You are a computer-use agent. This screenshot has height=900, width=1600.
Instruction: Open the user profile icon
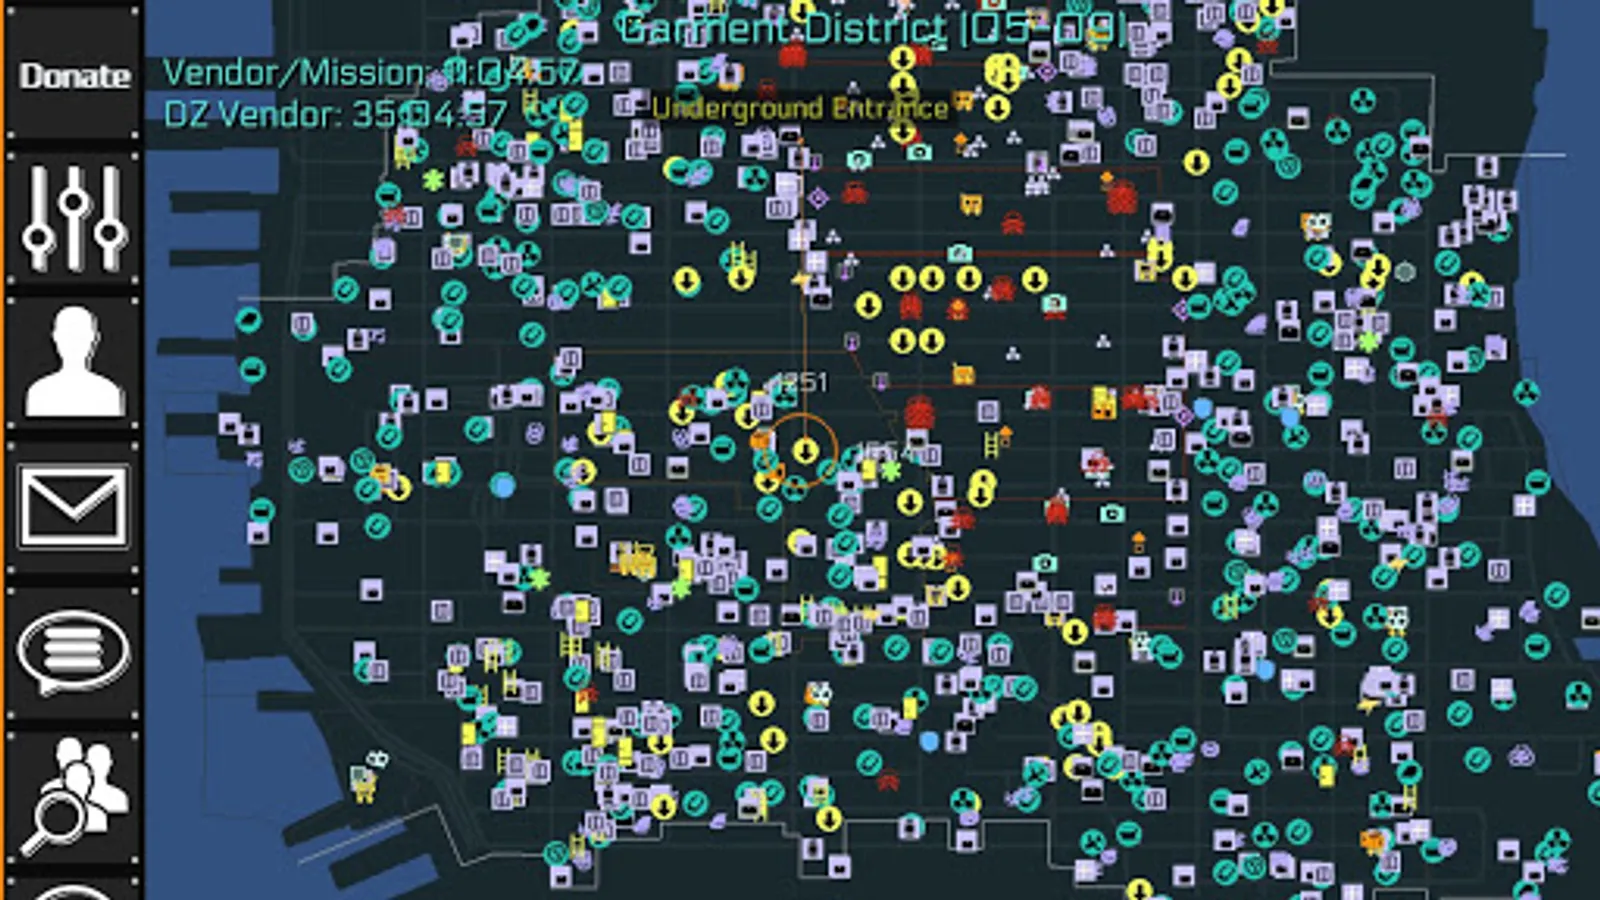tap(74, 363)
